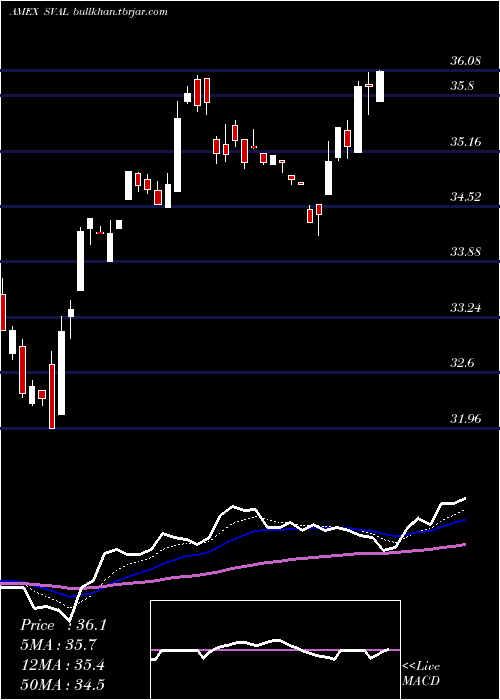Screen dimensions: 500x700
Task: Click the <<Live MACD label
Action: tap(421, 673)
